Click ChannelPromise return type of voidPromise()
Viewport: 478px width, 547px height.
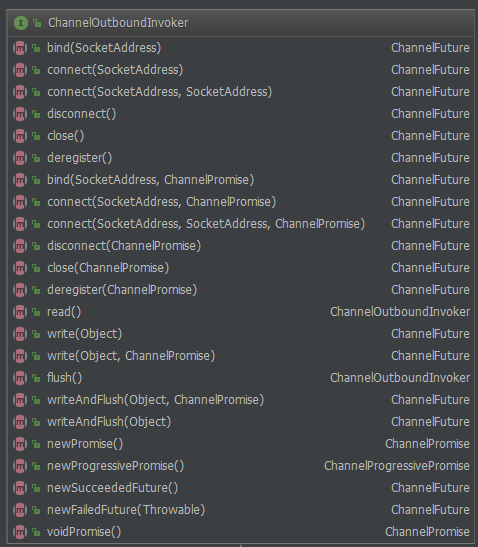point(427,532)
